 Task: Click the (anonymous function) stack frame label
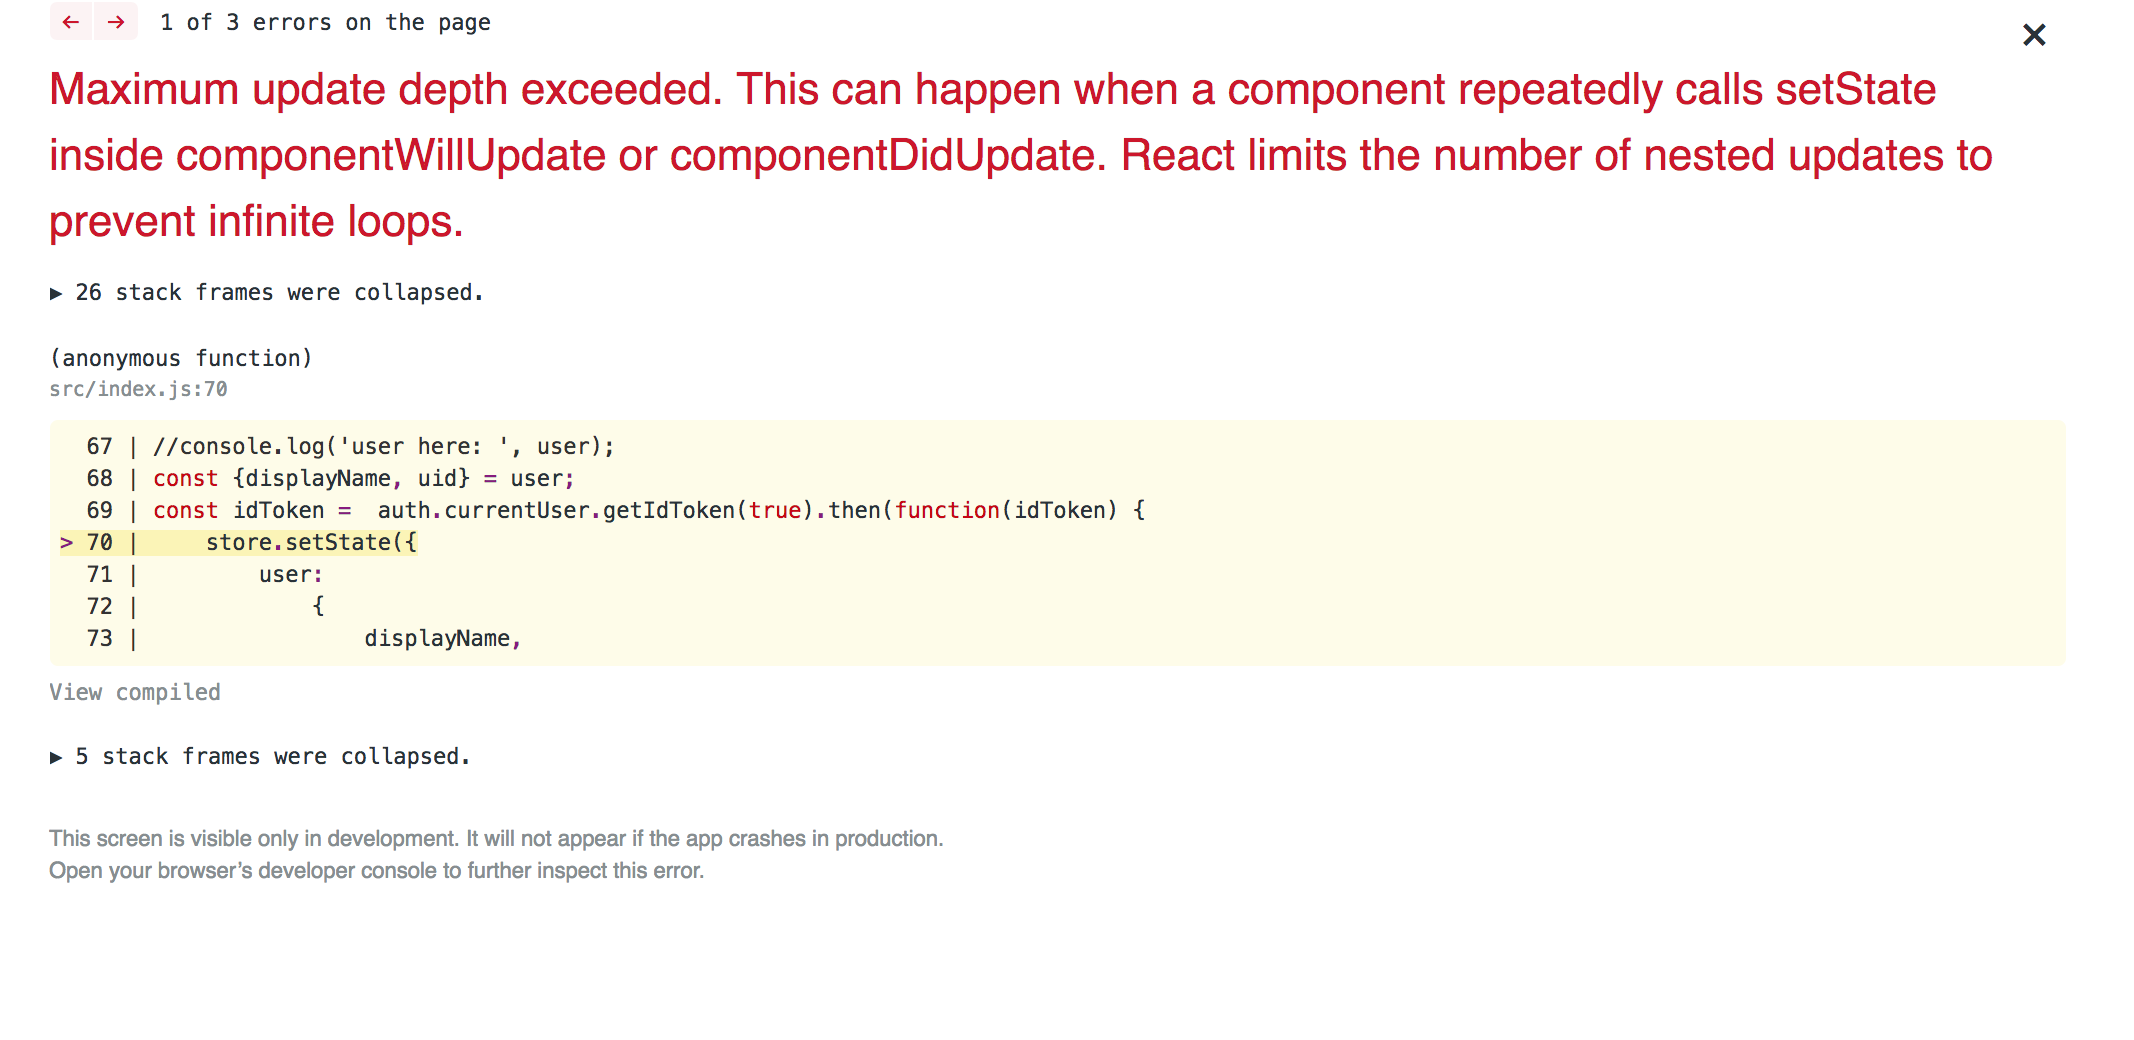click(x=181, y=357)
